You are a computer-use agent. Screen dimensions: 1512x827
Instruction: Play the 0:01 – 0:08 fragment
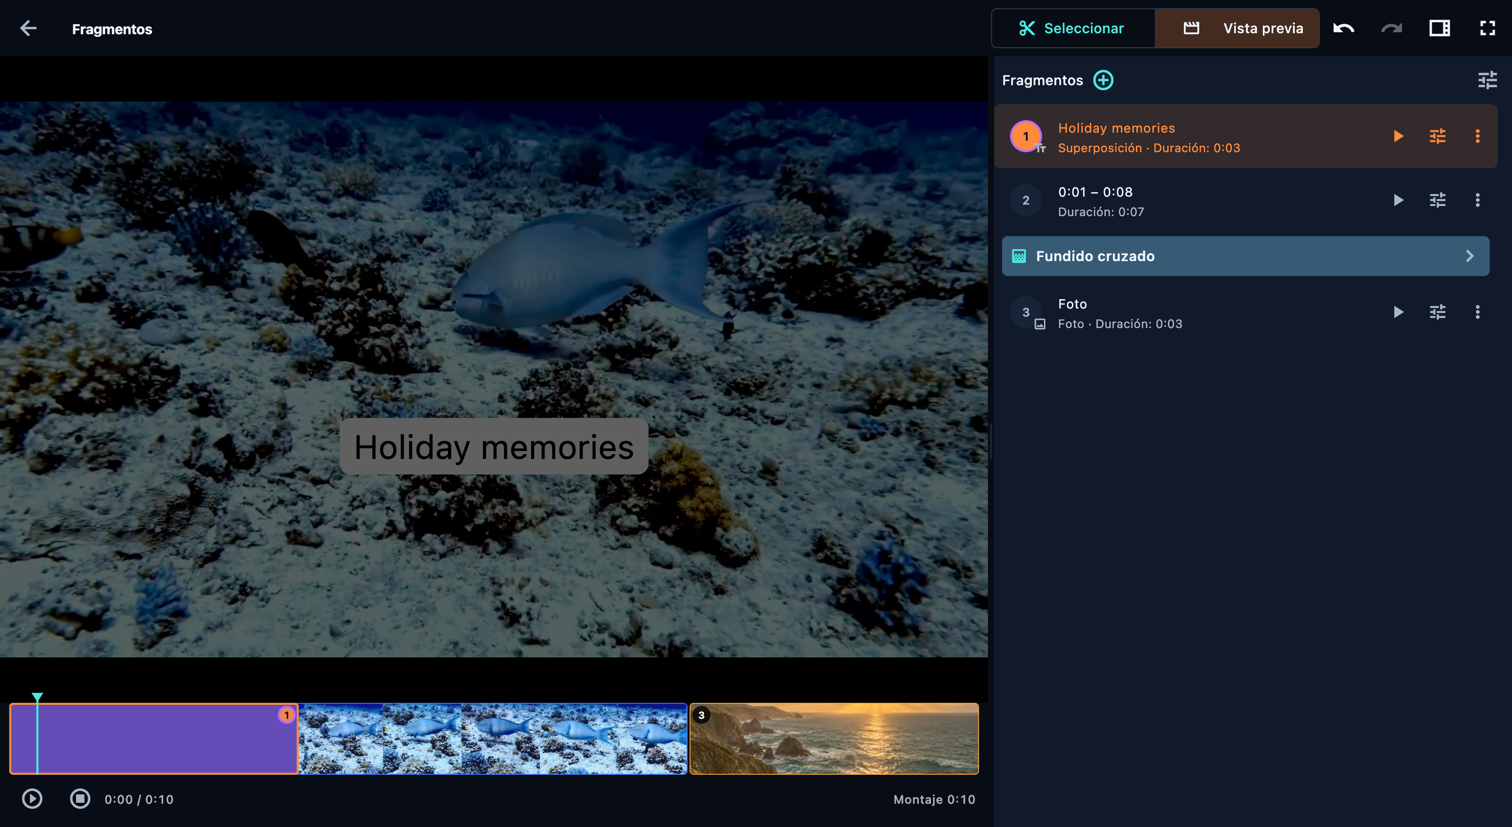[x=1398, y=200]
